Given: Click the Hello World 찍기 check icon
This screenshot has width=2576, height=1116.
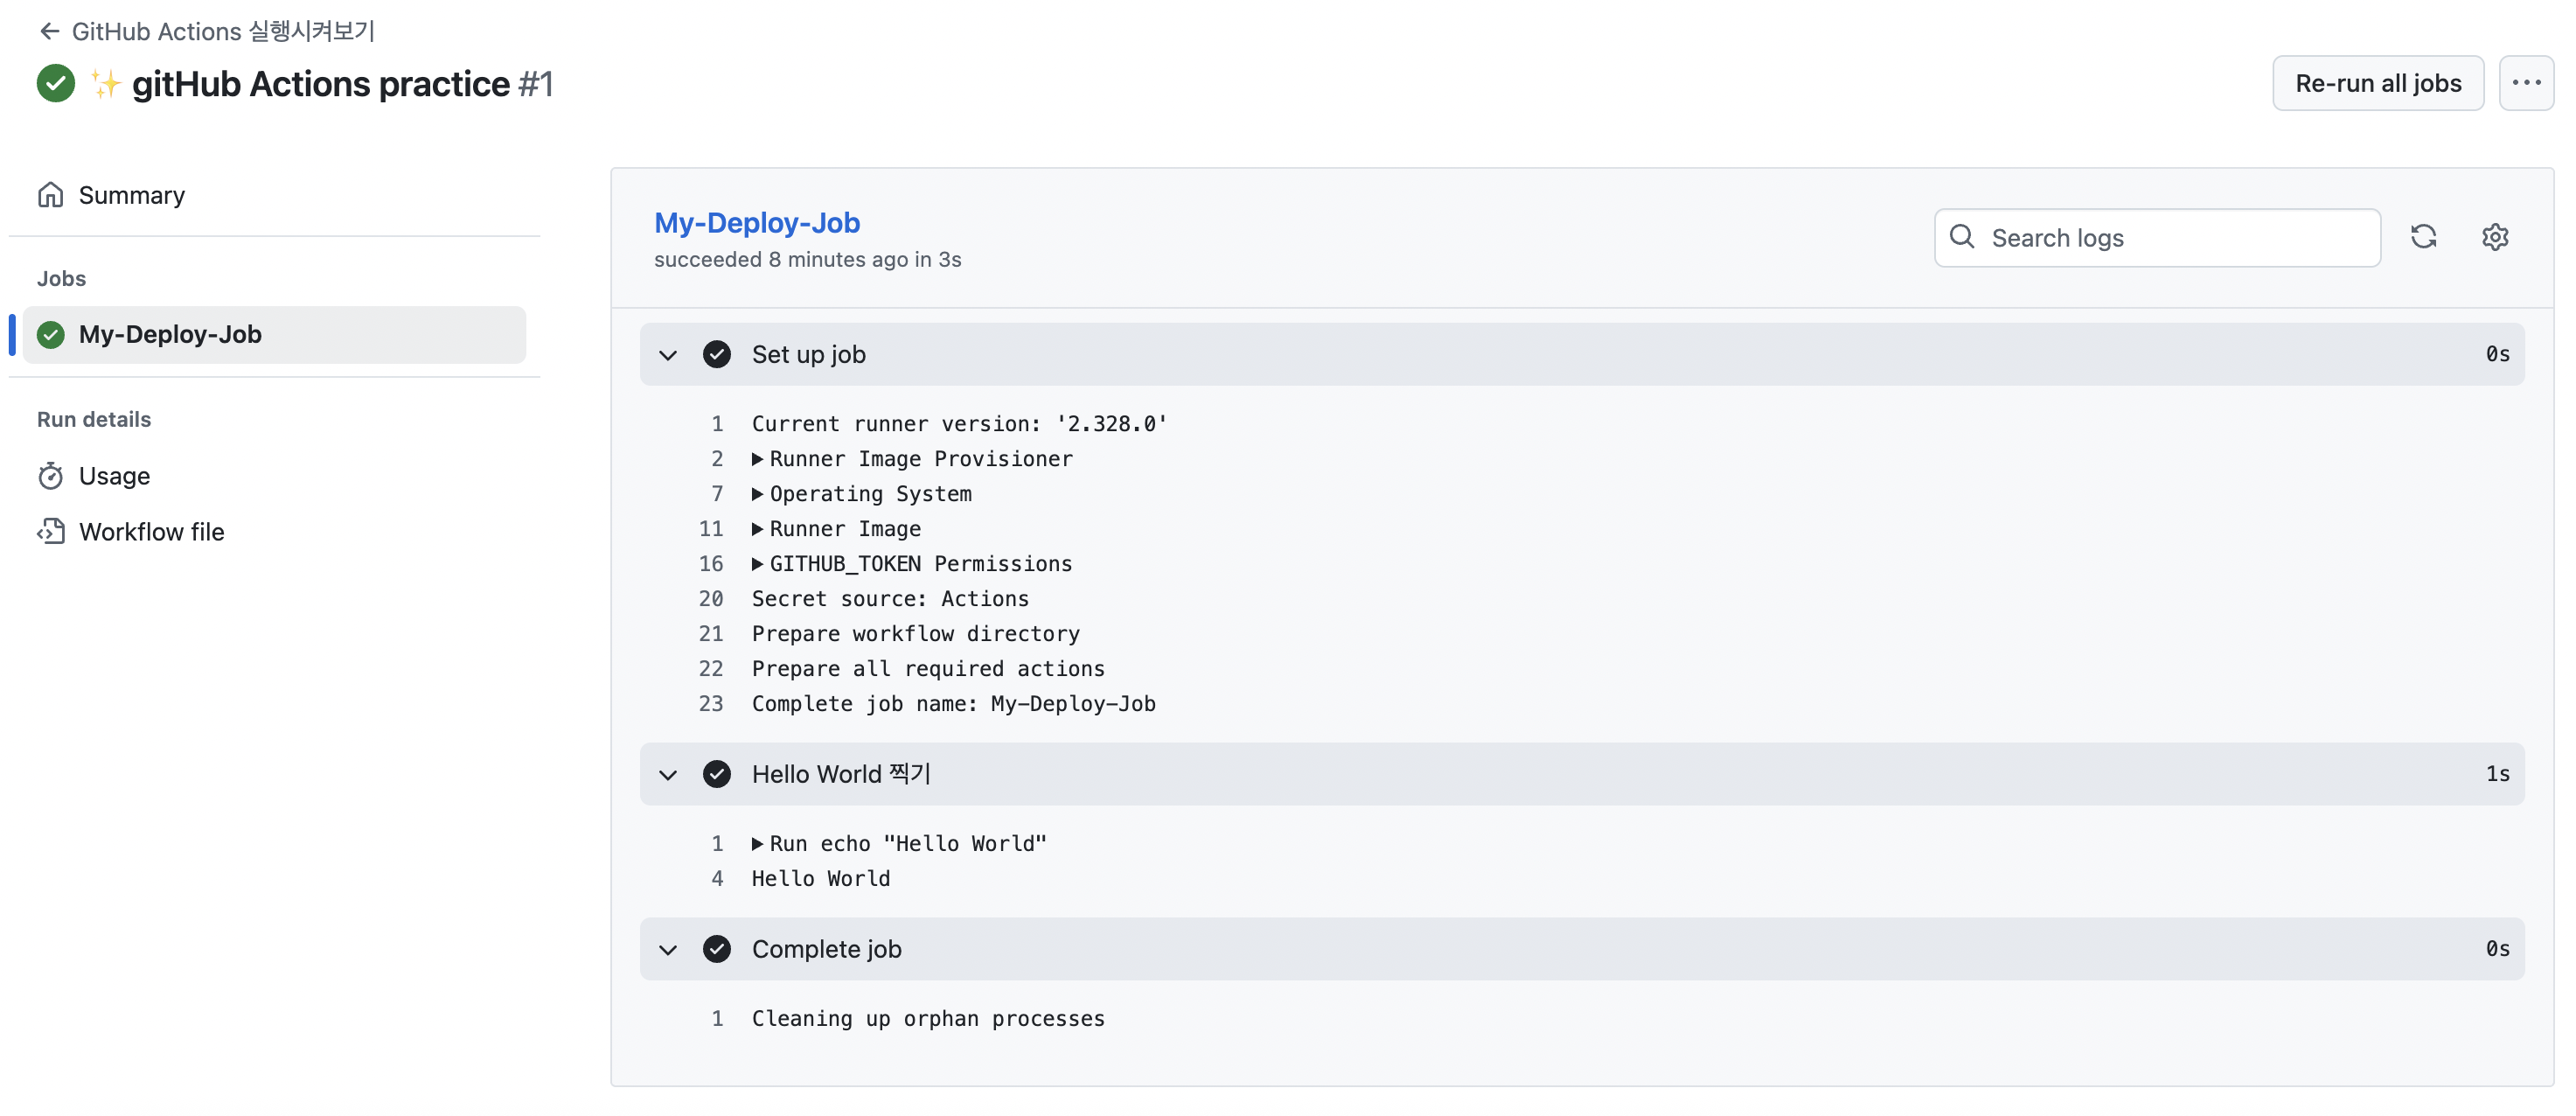Looking at the screenshot, I should pyautogui.click(x=716, y=774).
